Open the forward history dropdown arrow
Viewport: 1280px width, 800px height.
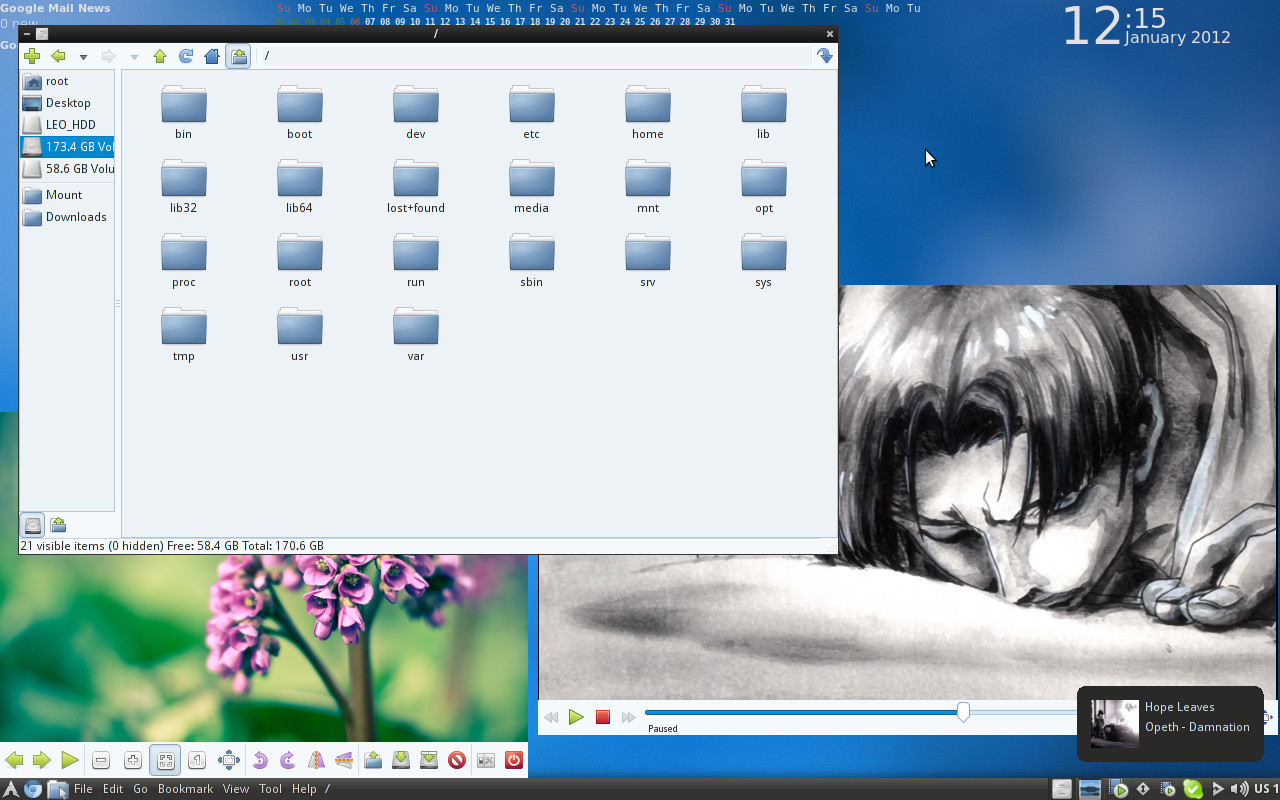coord(134,57)
